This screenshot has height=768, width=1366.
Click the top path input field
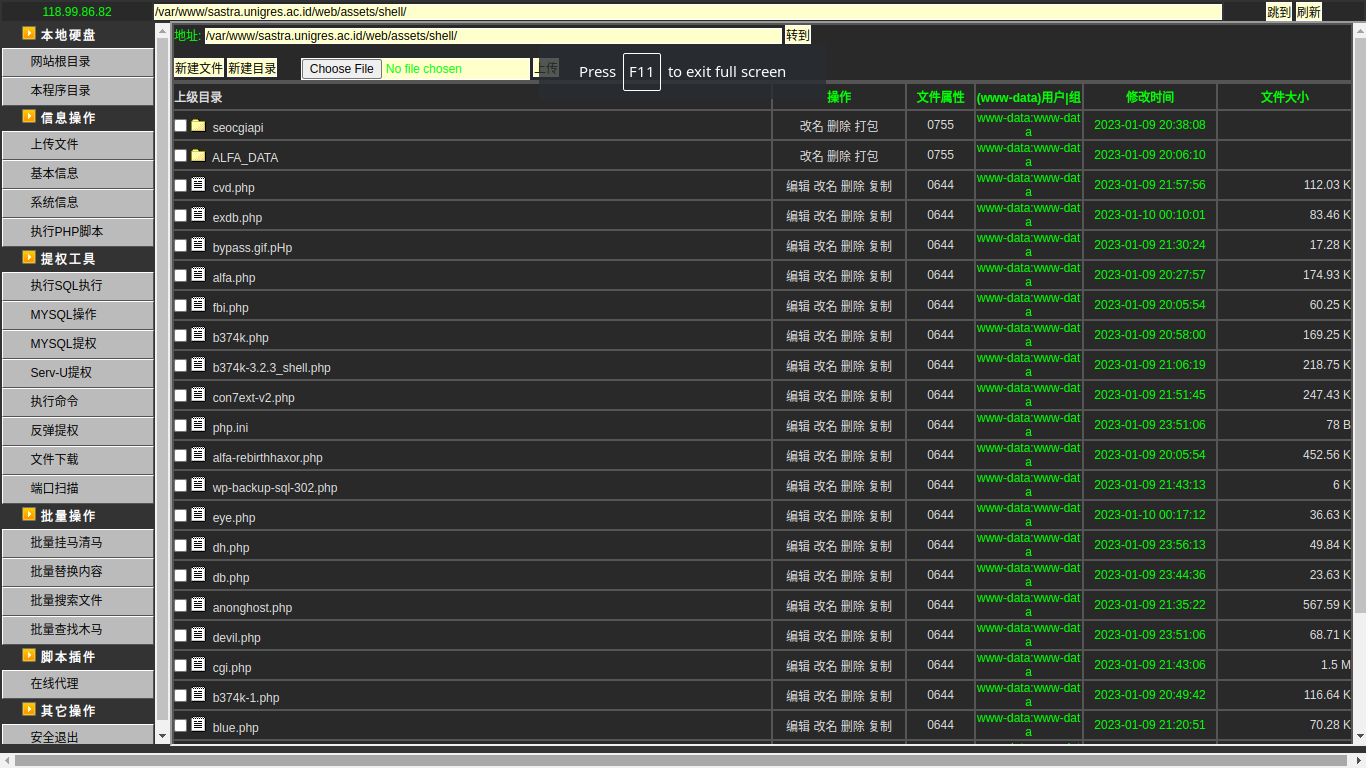coord(688,12)
